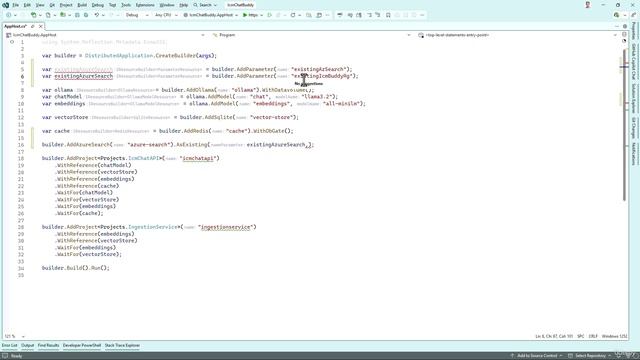The height and width of the screenshot is (360, 640).
Task: Open the Debug configuration dropdown
Action: pyautogui.click(x=137, y=15)
